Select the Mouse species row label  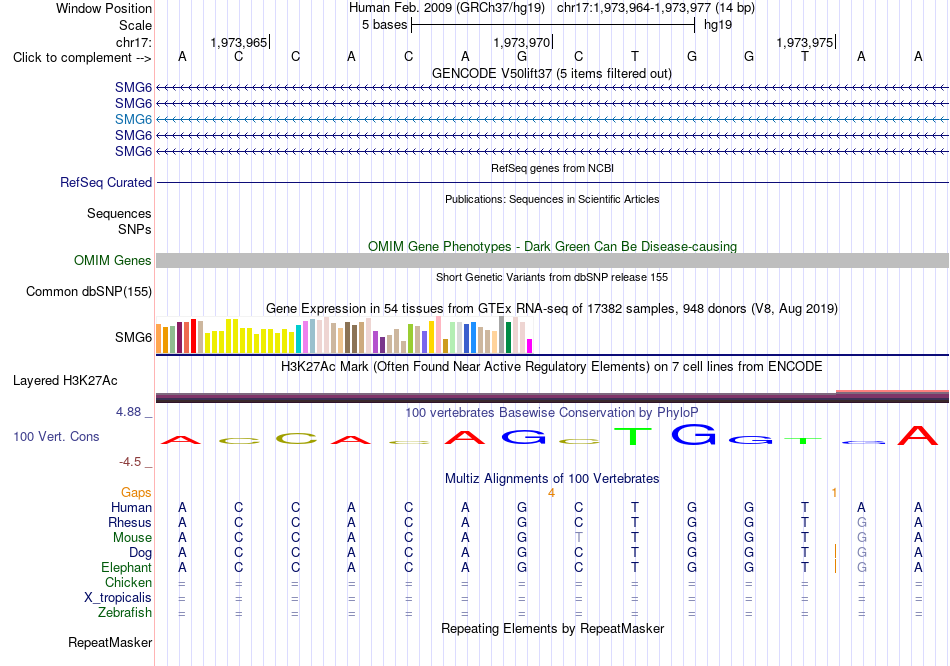coord(133,538)
